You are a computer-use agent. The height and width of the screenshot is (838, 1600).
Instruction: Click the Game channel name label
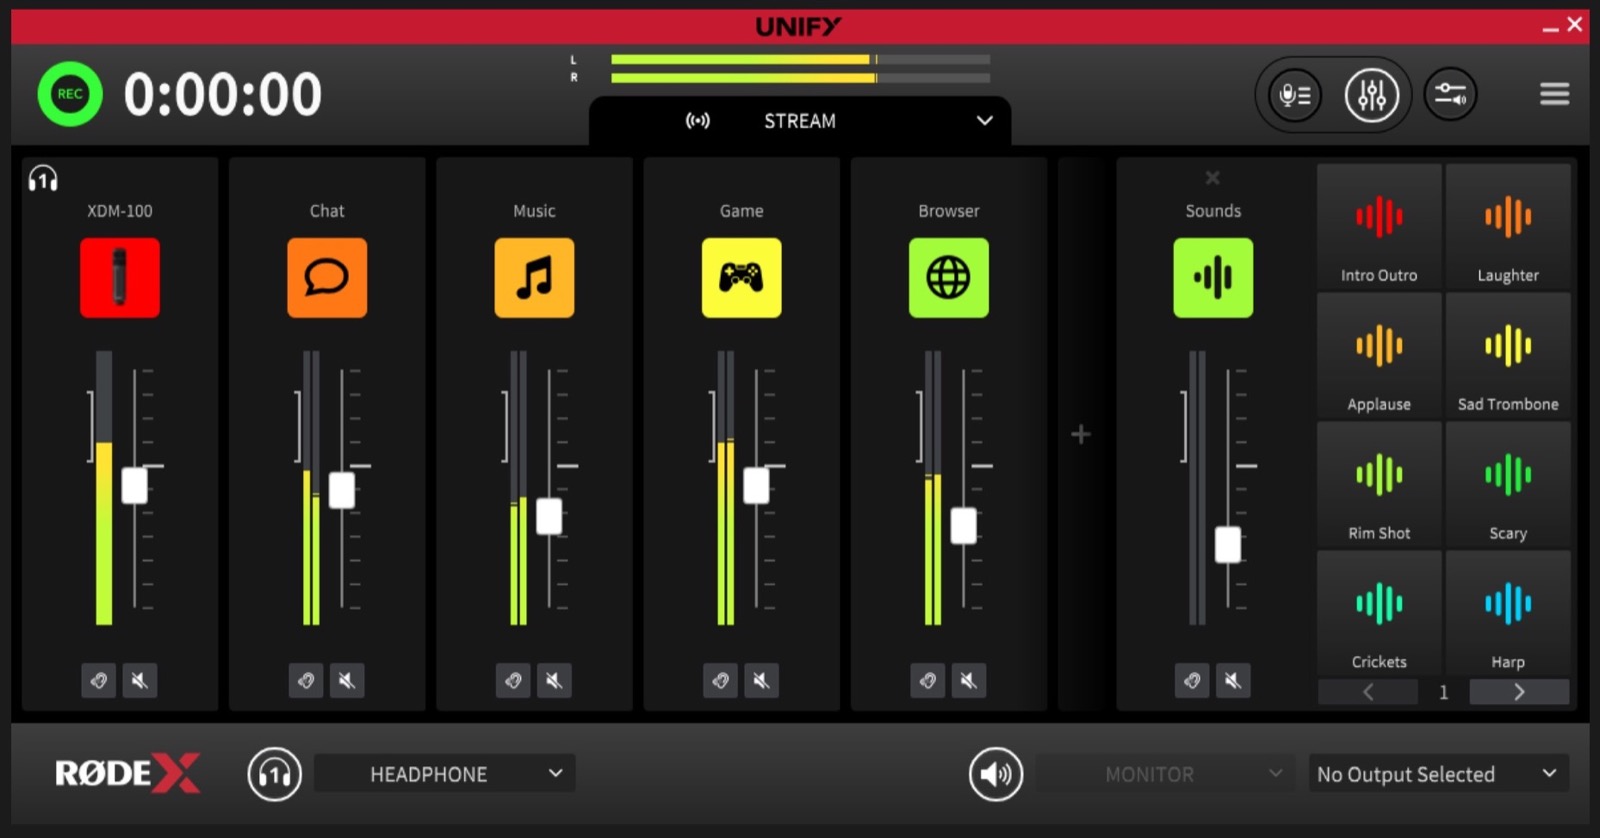pos(741,211)
